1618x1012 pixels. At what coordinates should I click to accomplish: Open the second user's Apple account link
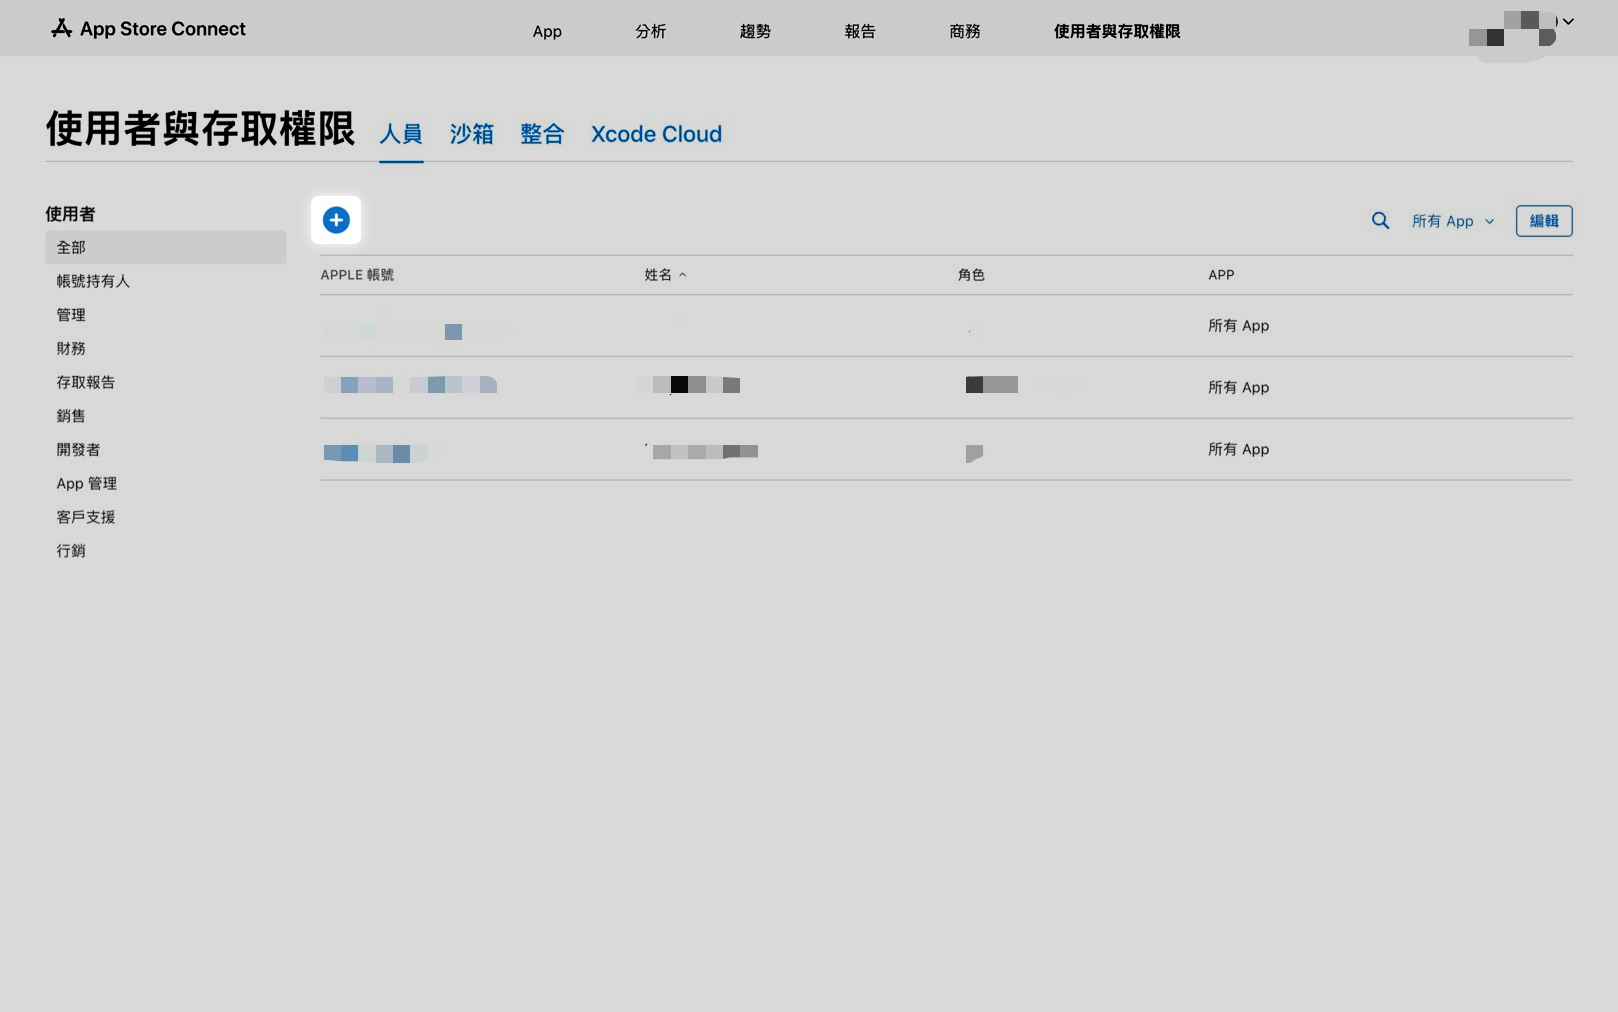(x=410, y=385)
